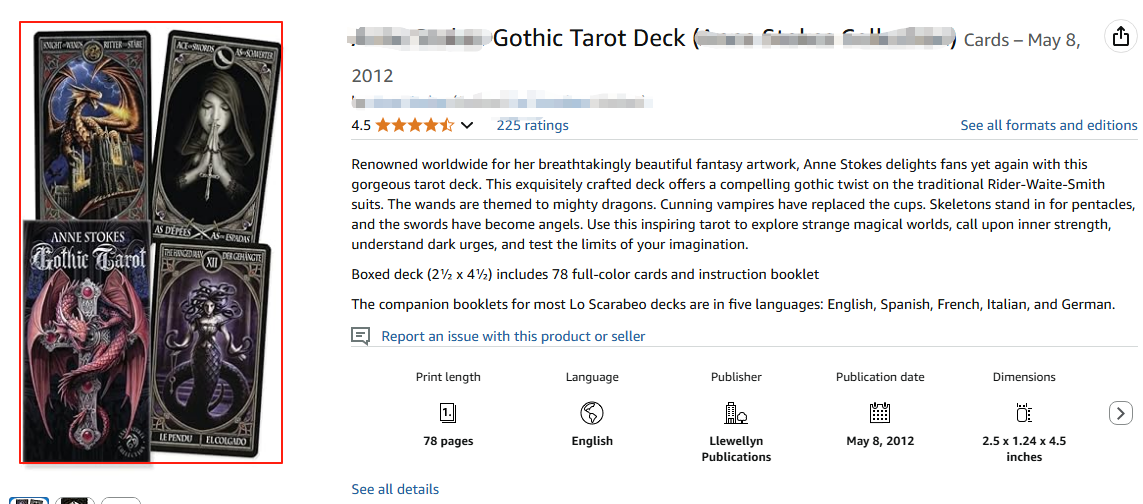1143x504 pixels.
Task: Select the second image thumbnail below
Action: pyautogui.click(x=75, y=499)
